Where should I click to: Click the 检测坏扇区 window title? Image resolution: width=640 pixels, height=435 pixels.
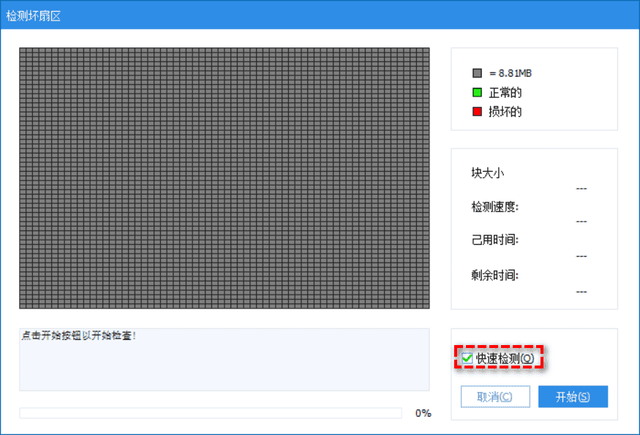(x=33, y=16)
